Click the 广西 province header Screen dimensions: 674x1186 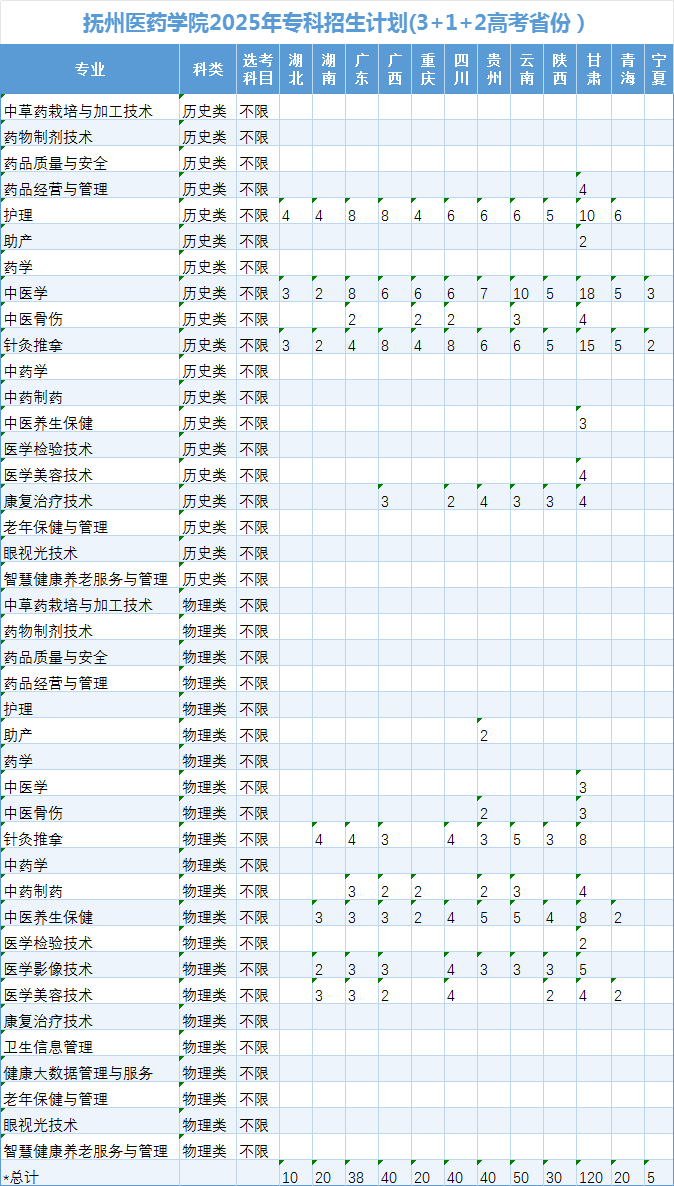point(395,70)
